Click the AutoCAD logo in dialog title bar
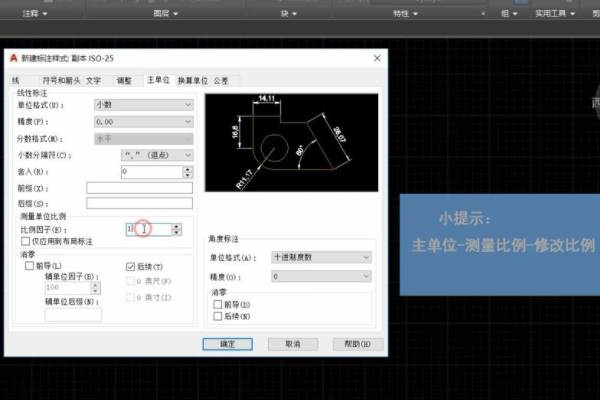This screenshot has width=600, height=400. [x=13, y=59]
